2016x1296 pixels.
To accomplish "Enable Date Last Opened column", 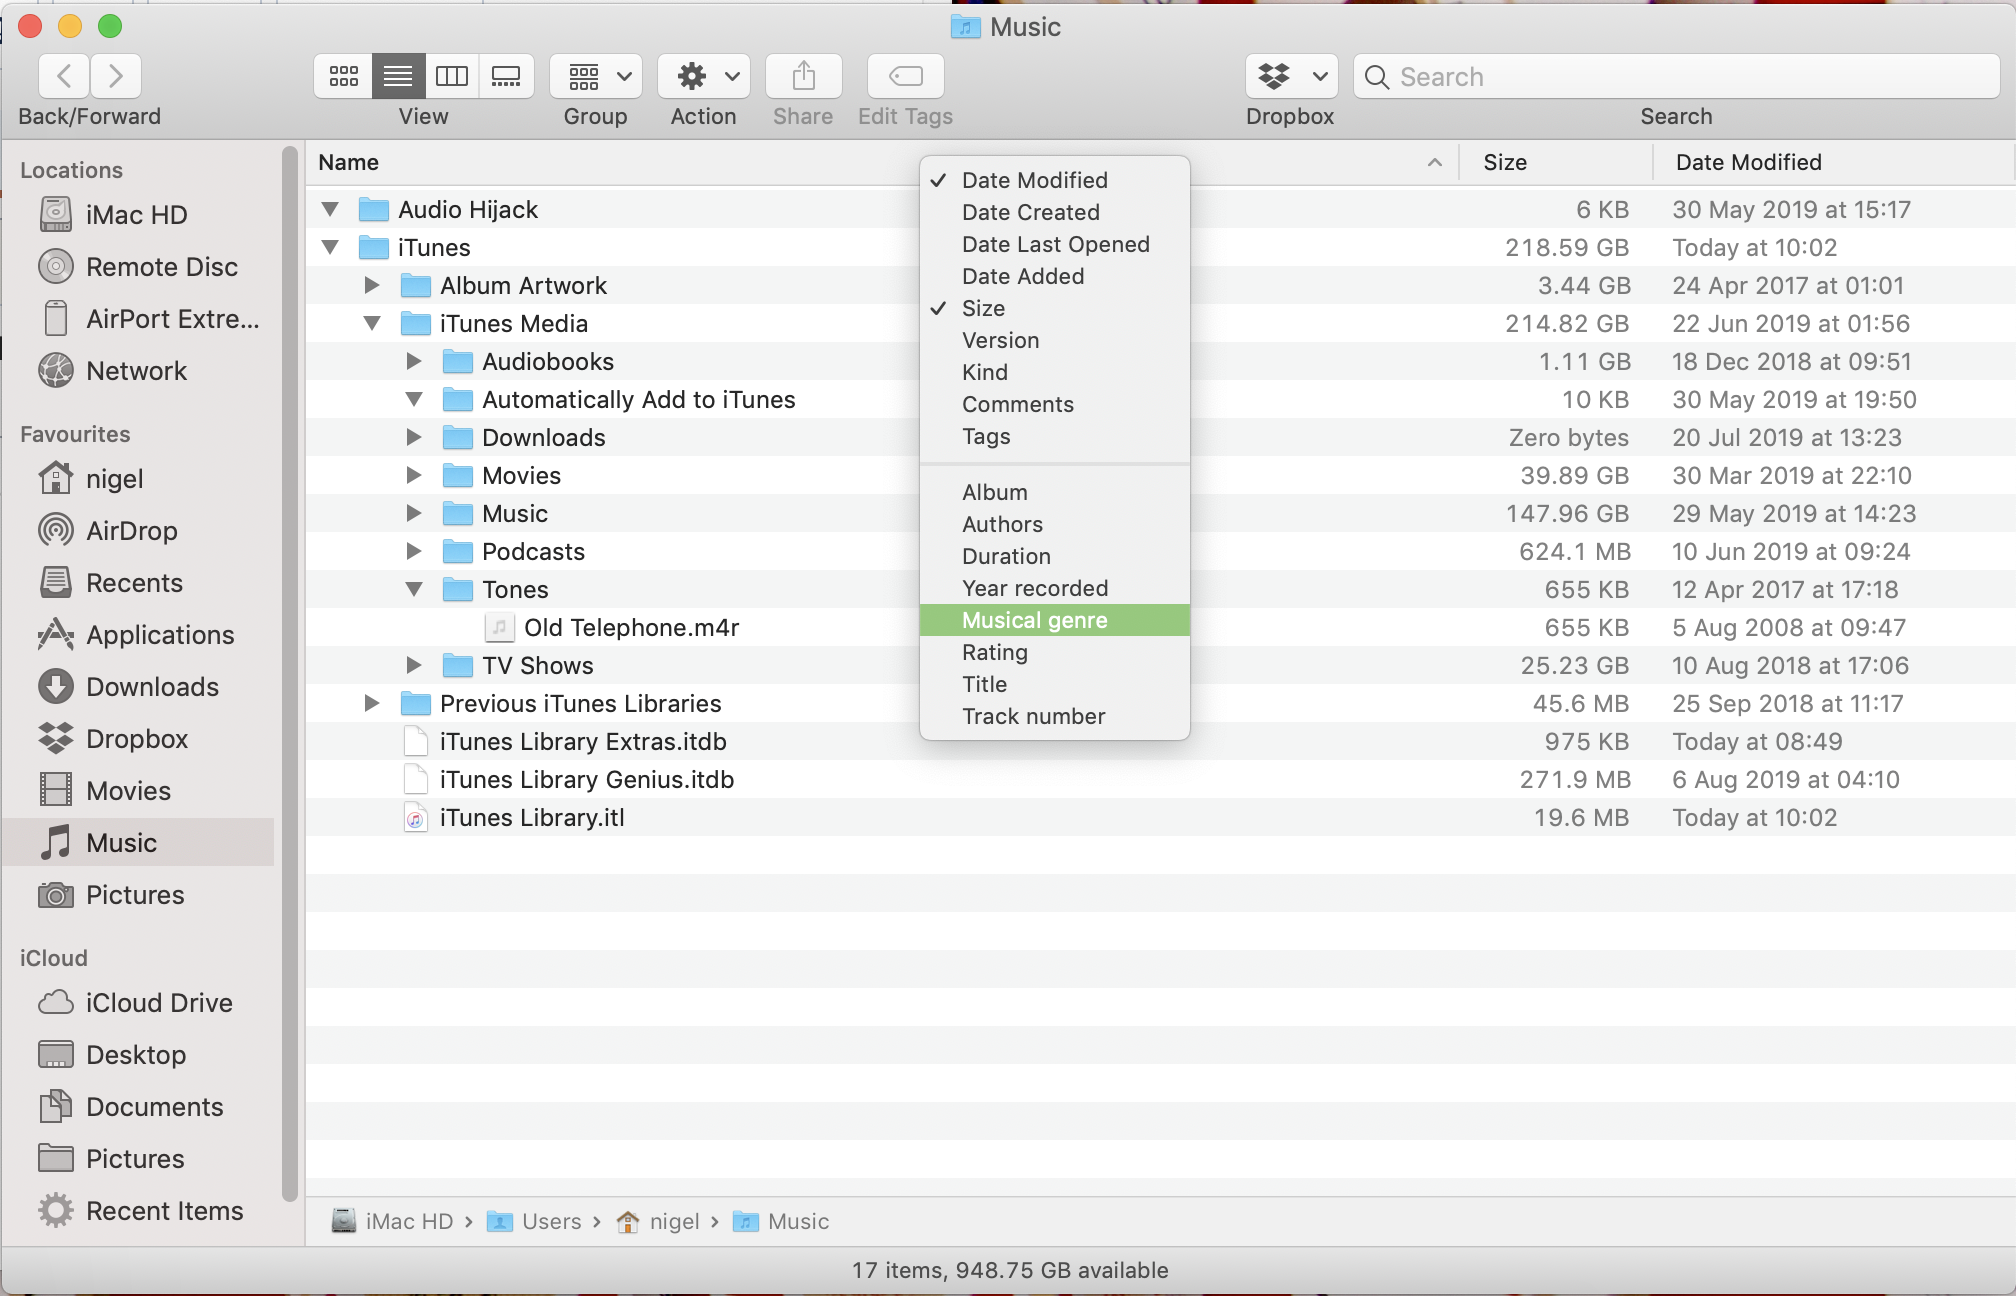I will [x=1054, y=244].
